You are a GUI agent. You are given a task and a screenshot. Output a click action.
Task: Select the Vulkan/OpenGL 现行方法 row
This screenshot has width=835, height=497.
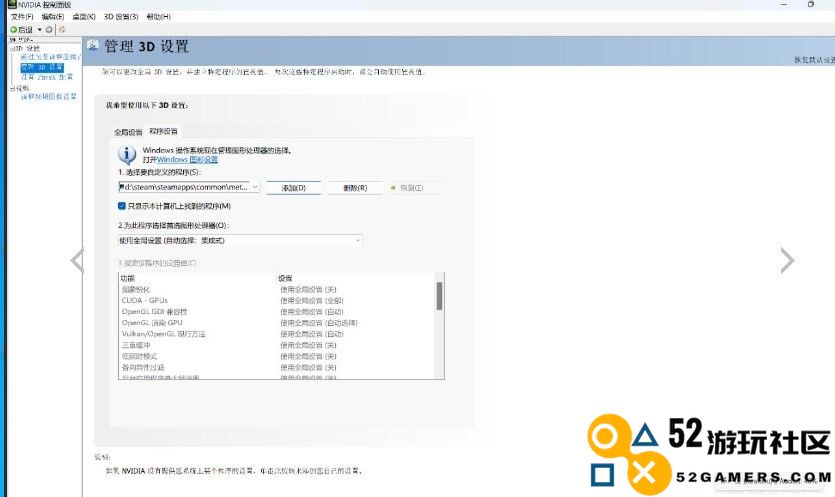(277, 334)
